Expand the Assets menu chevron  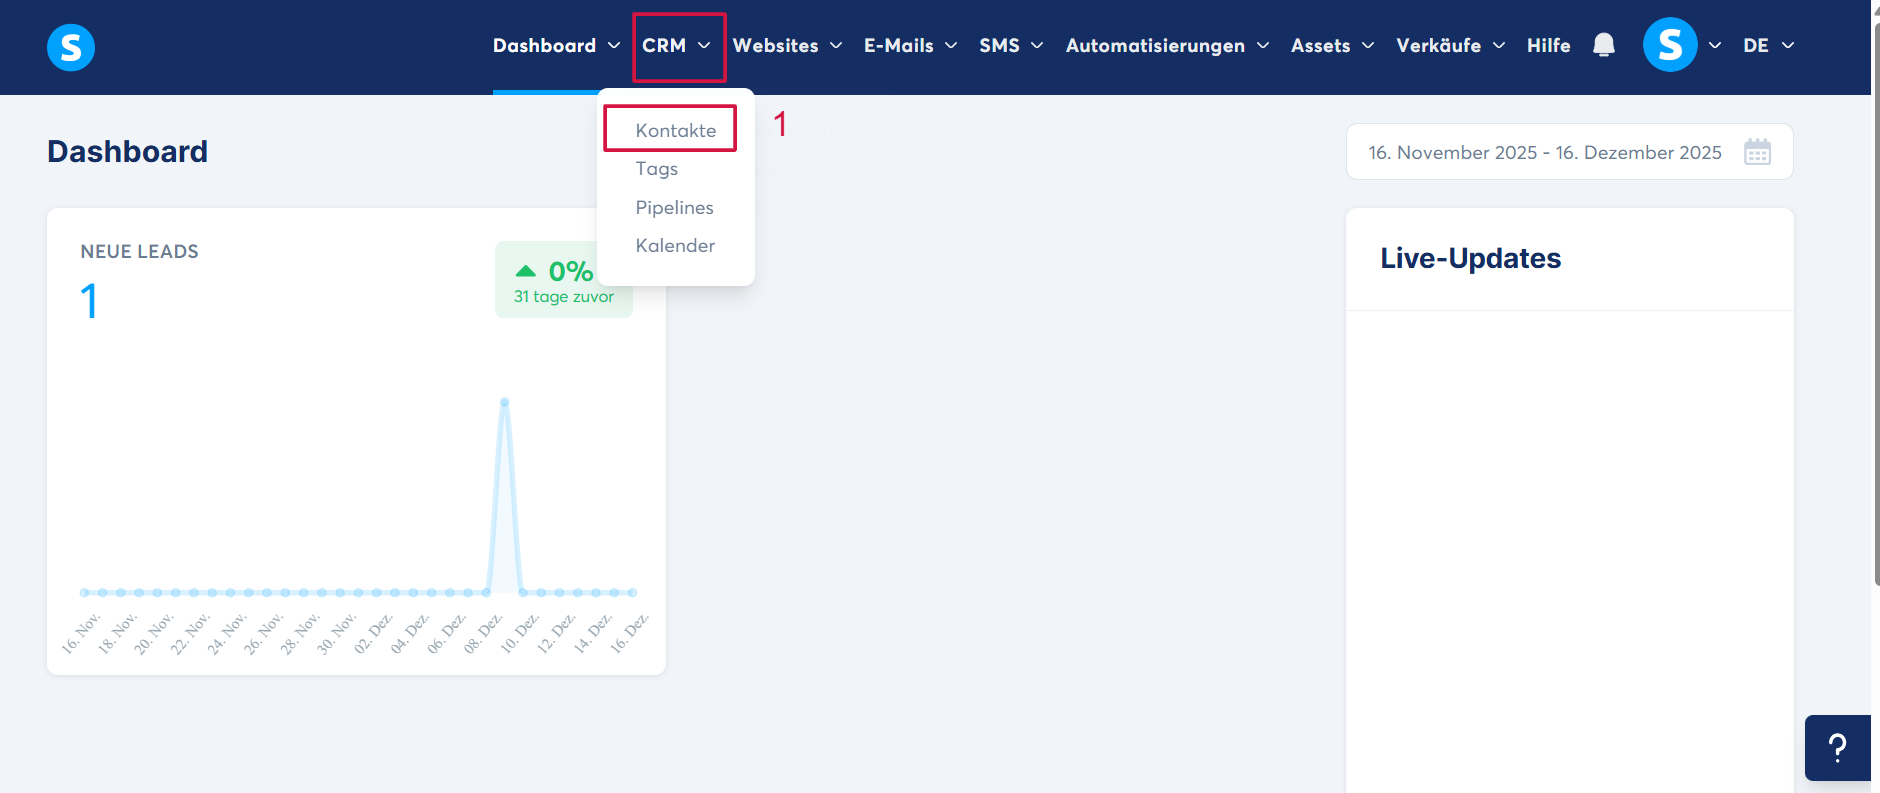coord(1368,46)
